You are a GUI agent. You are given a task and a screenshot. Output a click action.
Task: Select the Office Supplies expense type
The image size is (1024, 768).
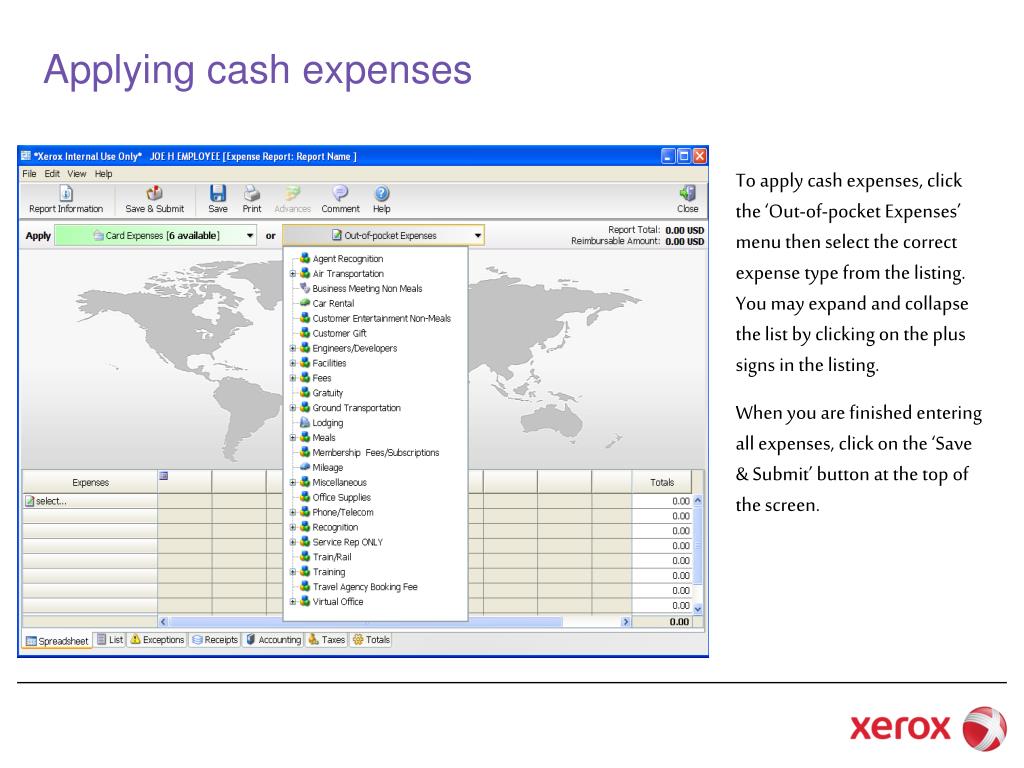pos(341,498)
